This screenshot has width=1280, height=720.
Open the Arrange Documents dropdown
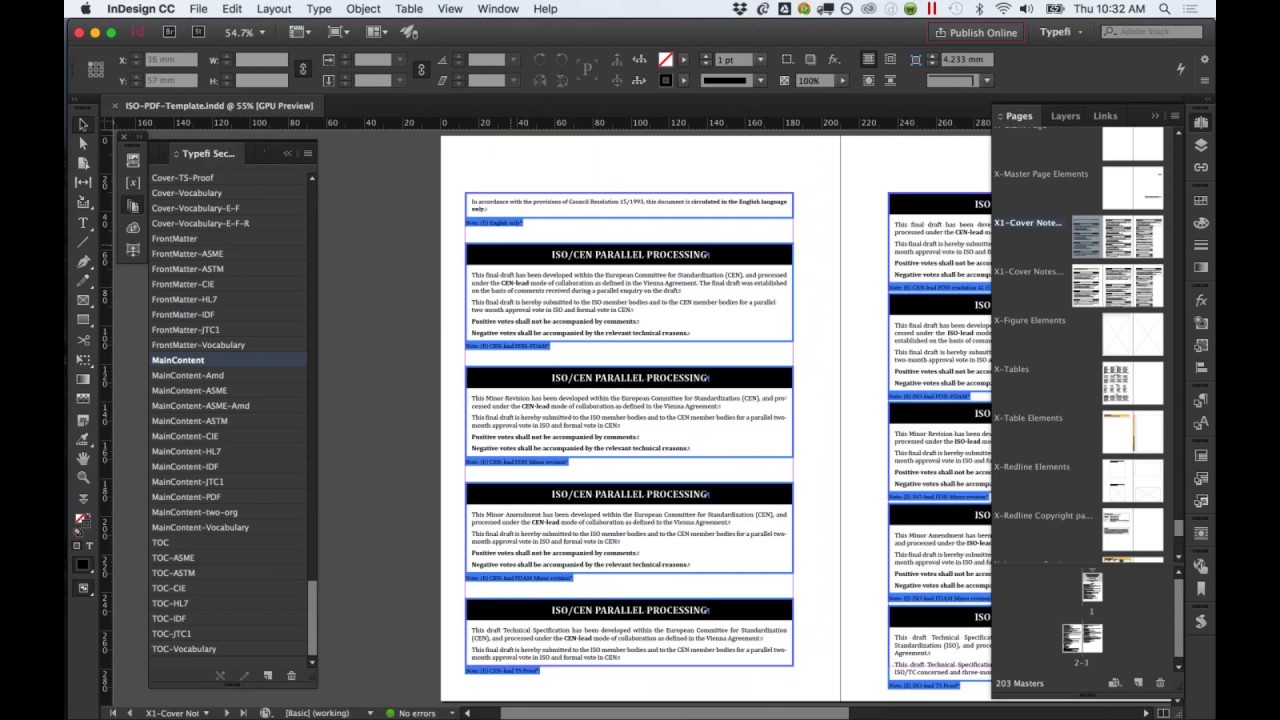(x=377, y=32)
